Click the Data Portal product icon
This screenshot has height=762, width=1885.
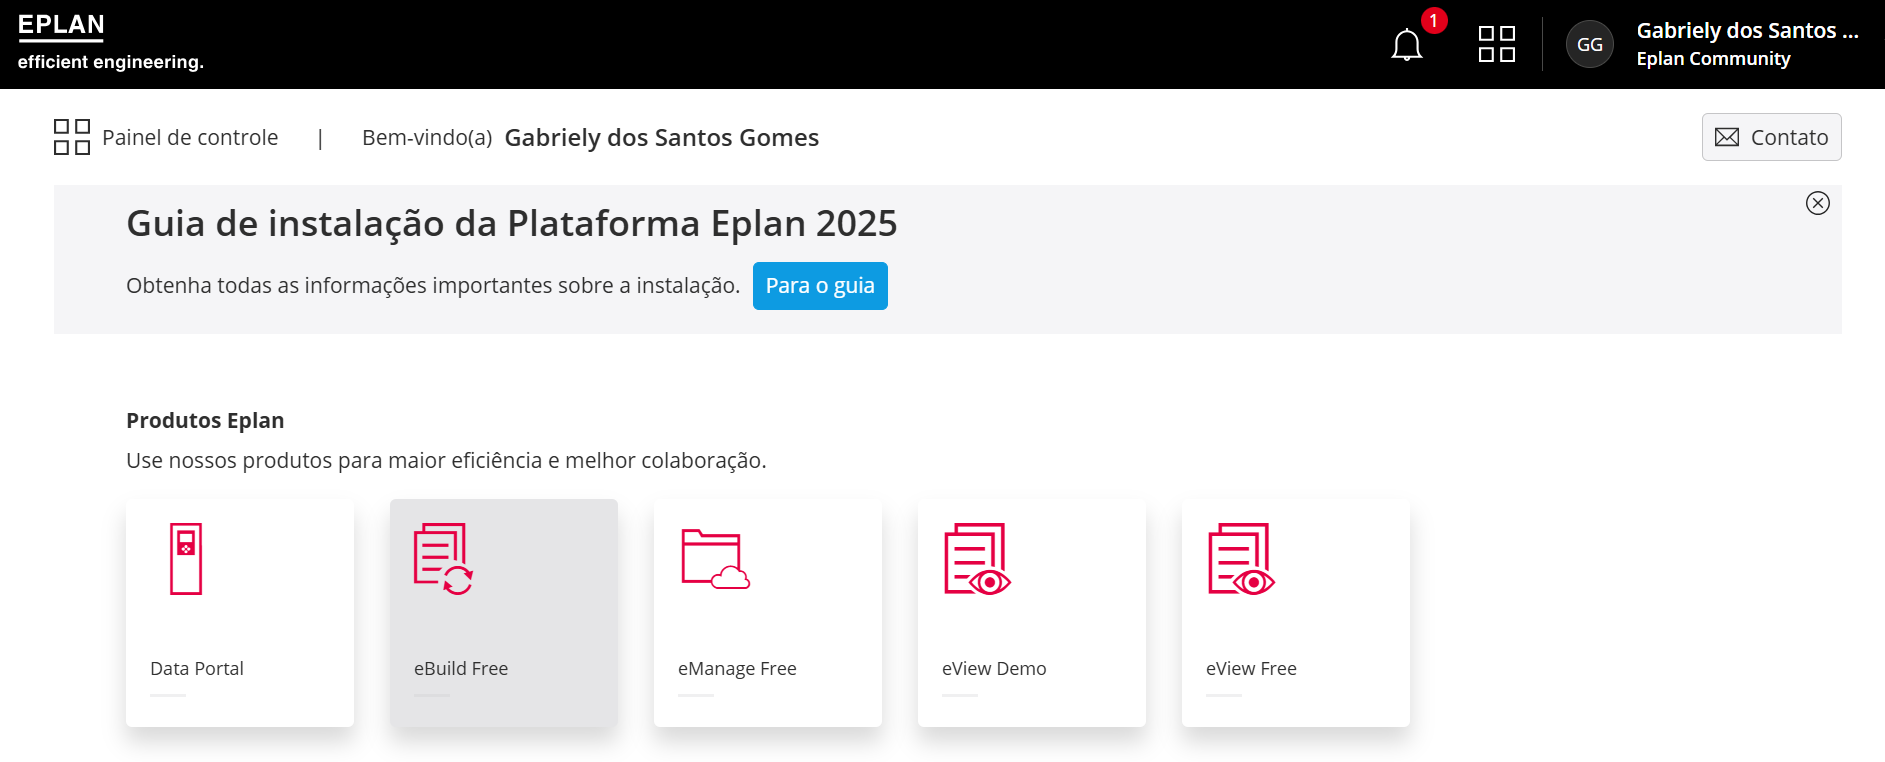[186, 559]
